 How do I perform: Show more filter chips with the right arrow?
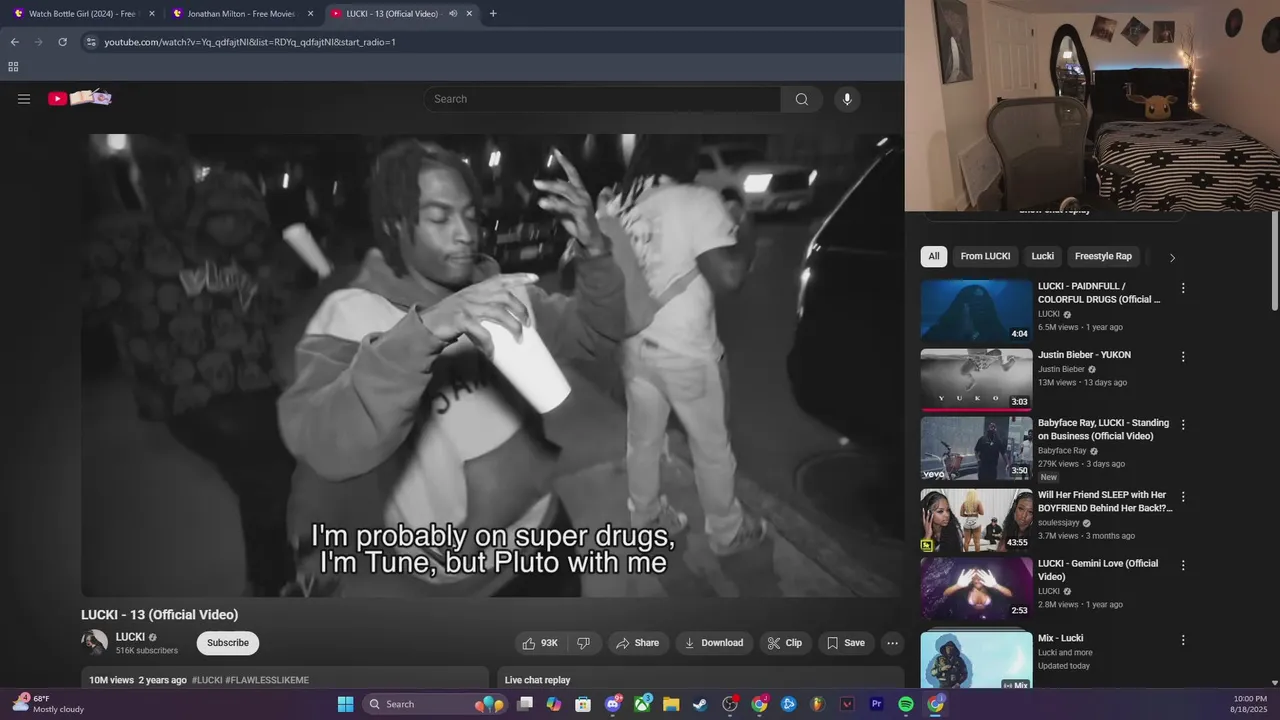point(1172,257)
